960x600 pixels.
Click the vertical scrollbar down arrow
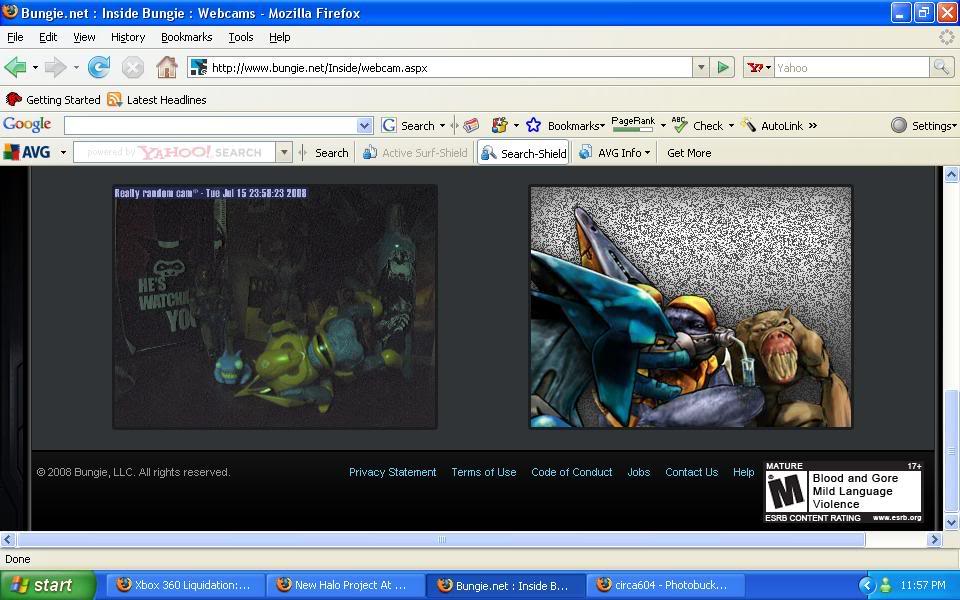pyautogui.click(x=951, y=522)
